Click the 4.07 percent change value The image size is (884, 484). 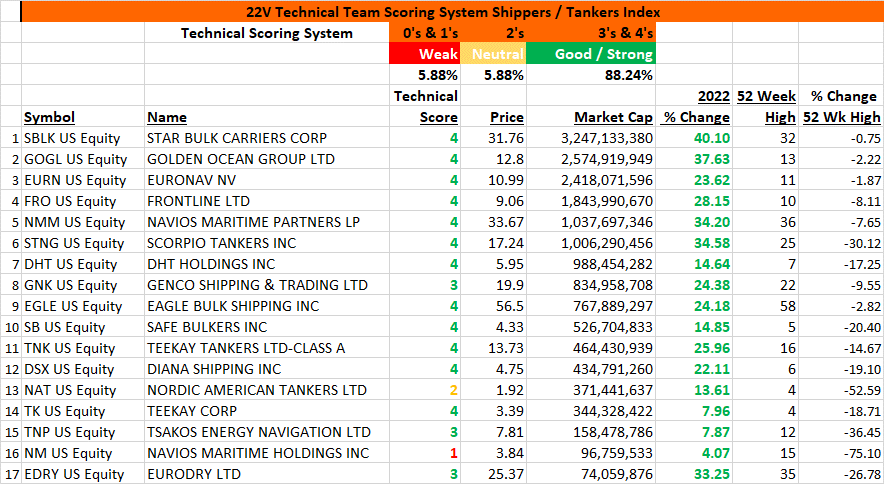click(x=694, y=453)
